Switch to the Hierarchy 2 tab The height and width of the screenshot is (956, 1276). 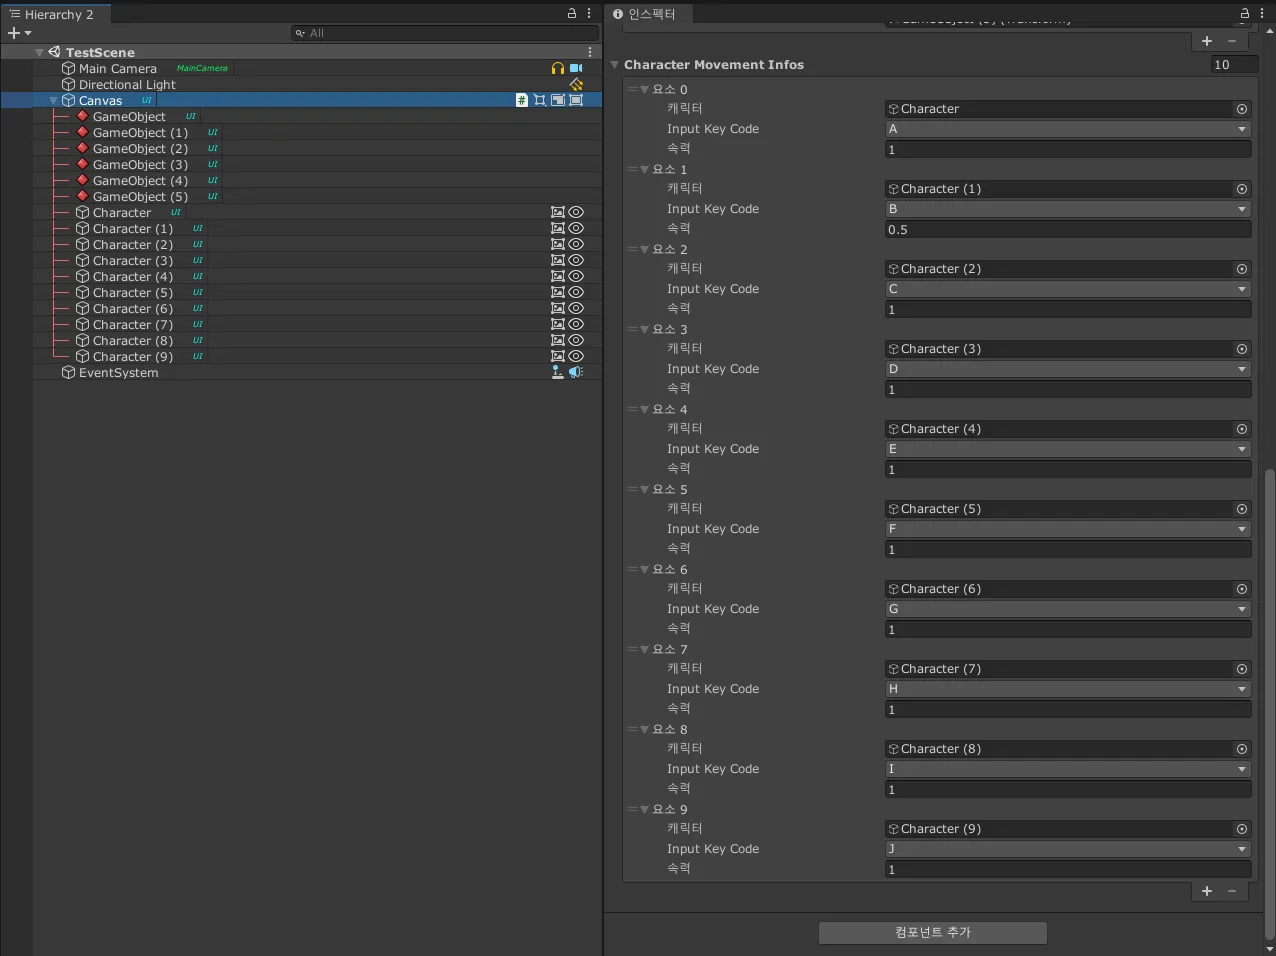point(56,14)
